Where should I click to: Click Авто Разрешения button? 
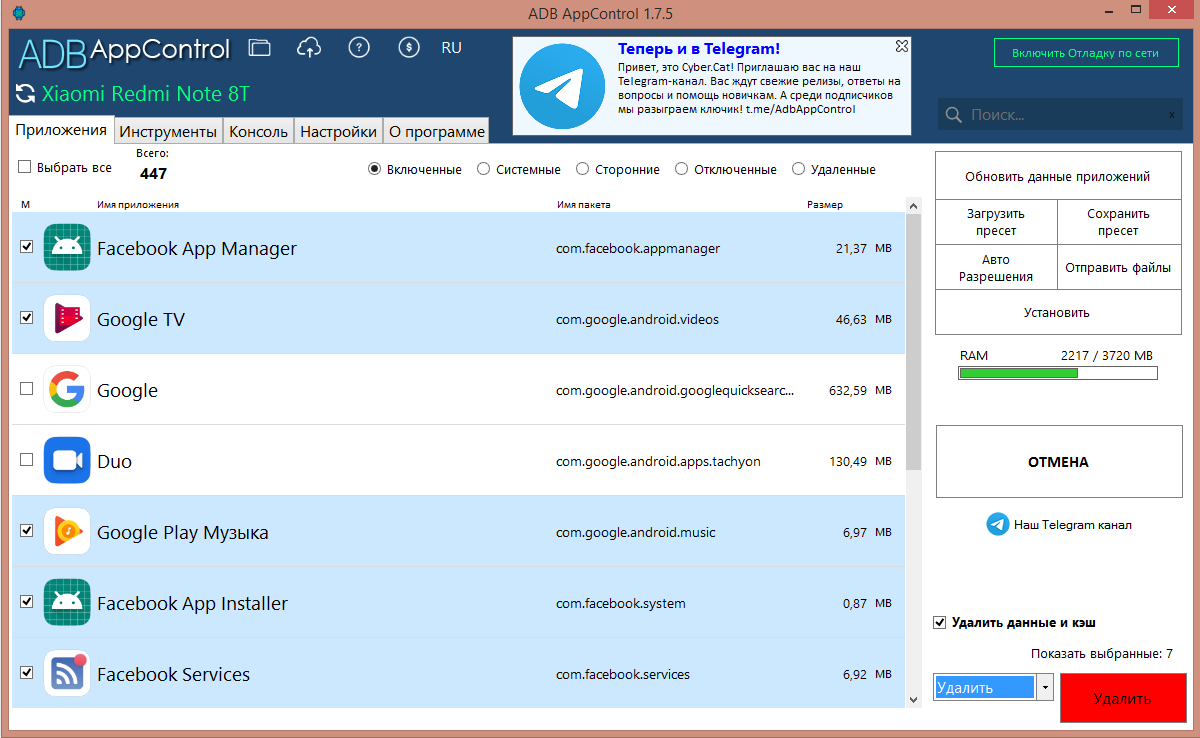996,268
